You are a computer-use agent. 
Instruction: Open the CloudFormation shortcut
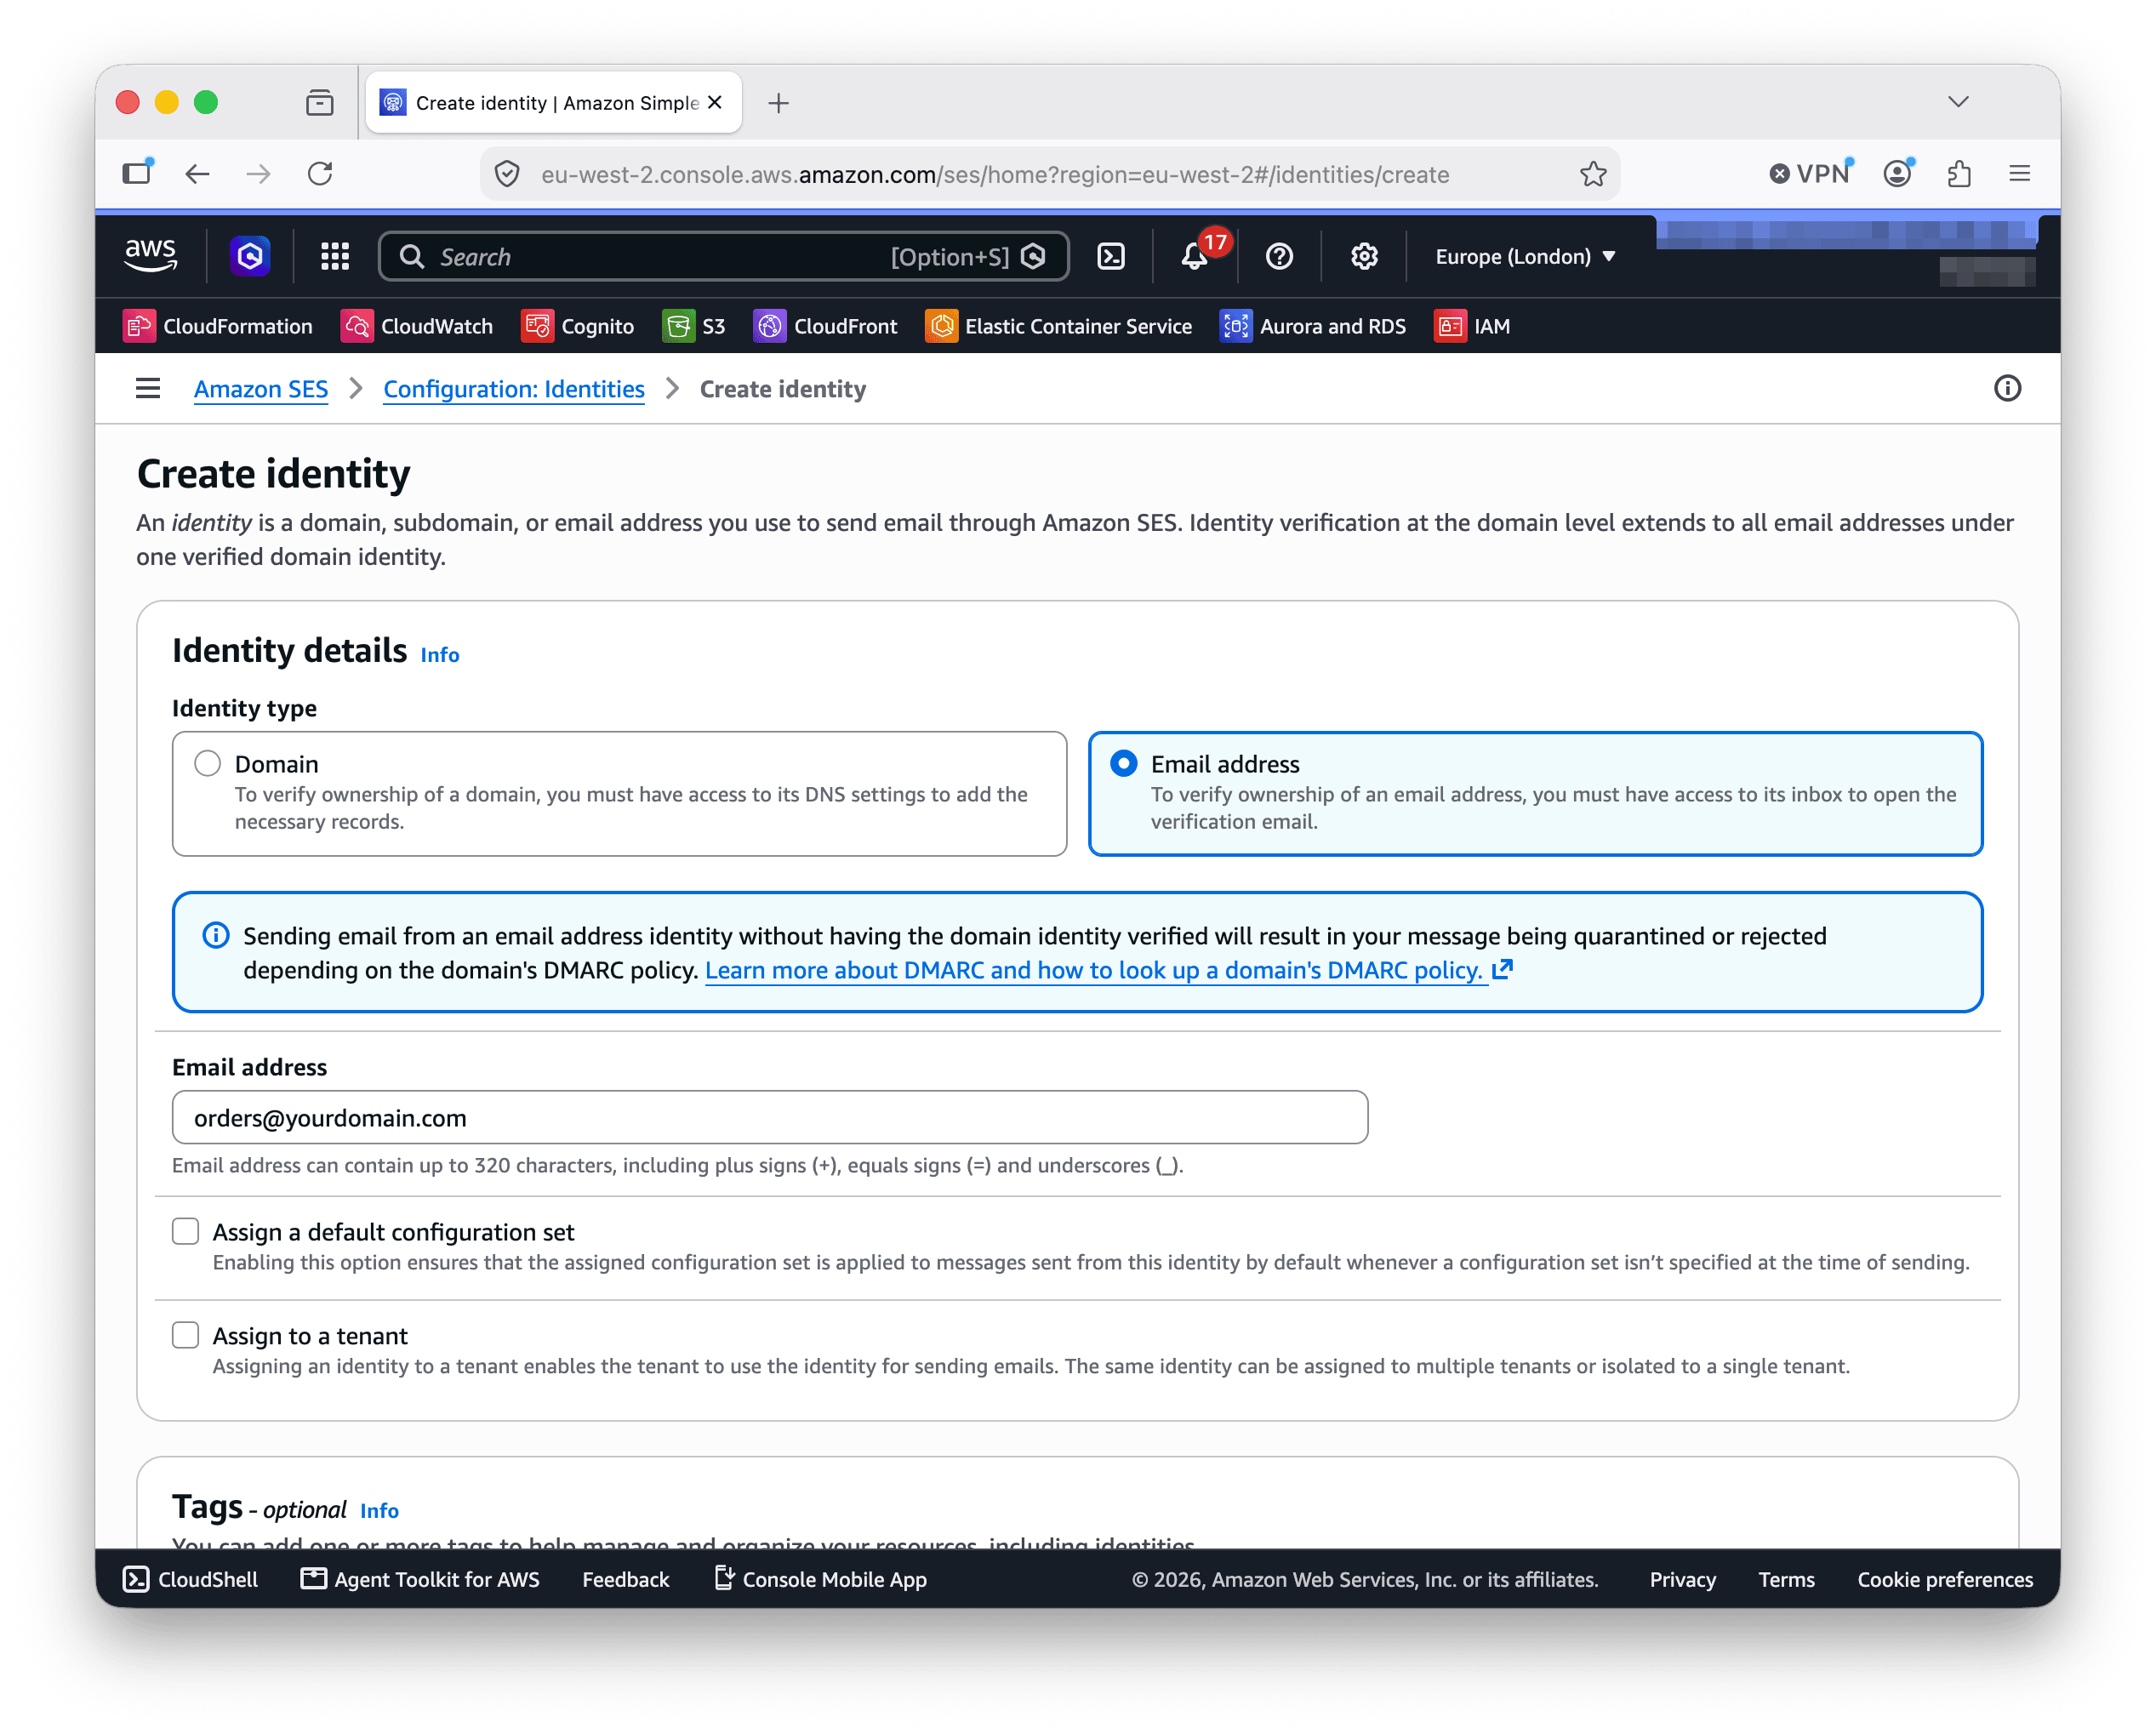coord(218,326)
